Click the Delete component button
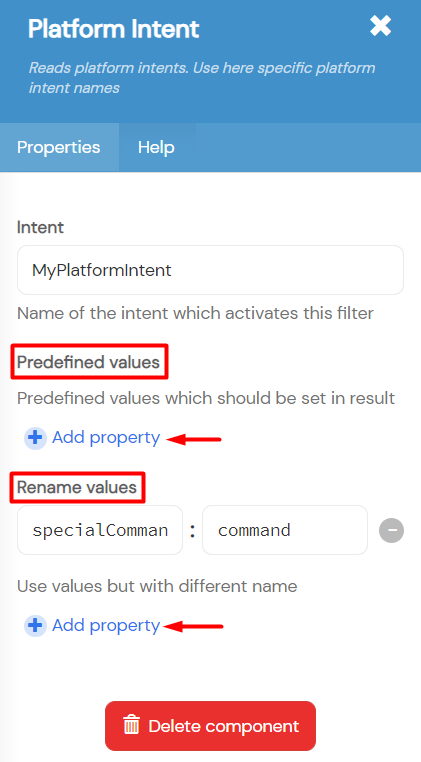421x762 pixels. tap(210, 726)
